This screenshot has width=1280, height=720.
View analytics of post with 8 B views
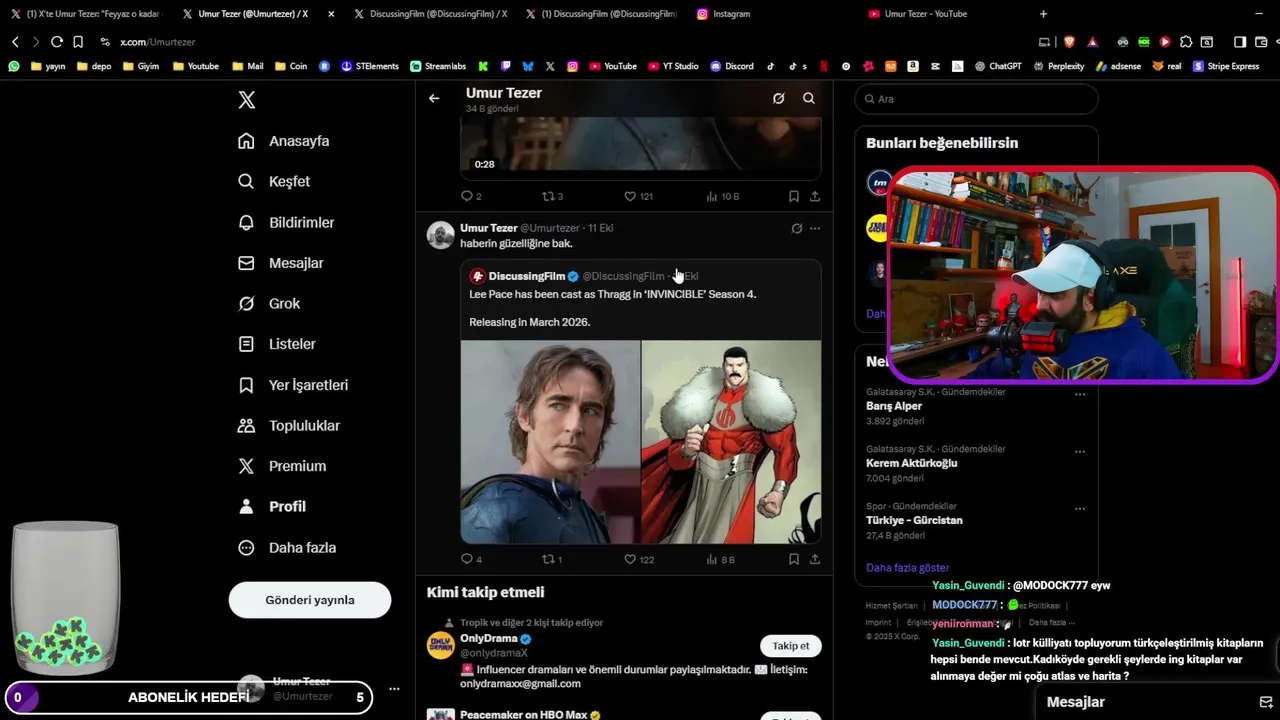pyautogui.click(x=720, y=559)
